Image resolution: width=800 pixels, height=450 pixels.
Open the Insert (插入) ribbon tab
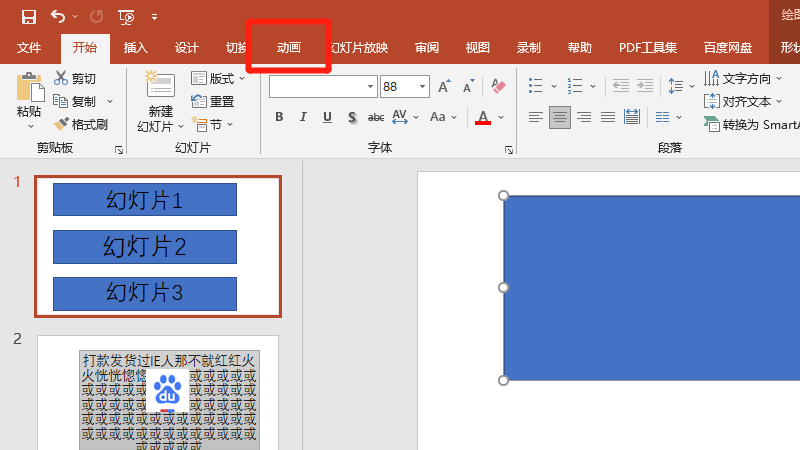[135, 48]
